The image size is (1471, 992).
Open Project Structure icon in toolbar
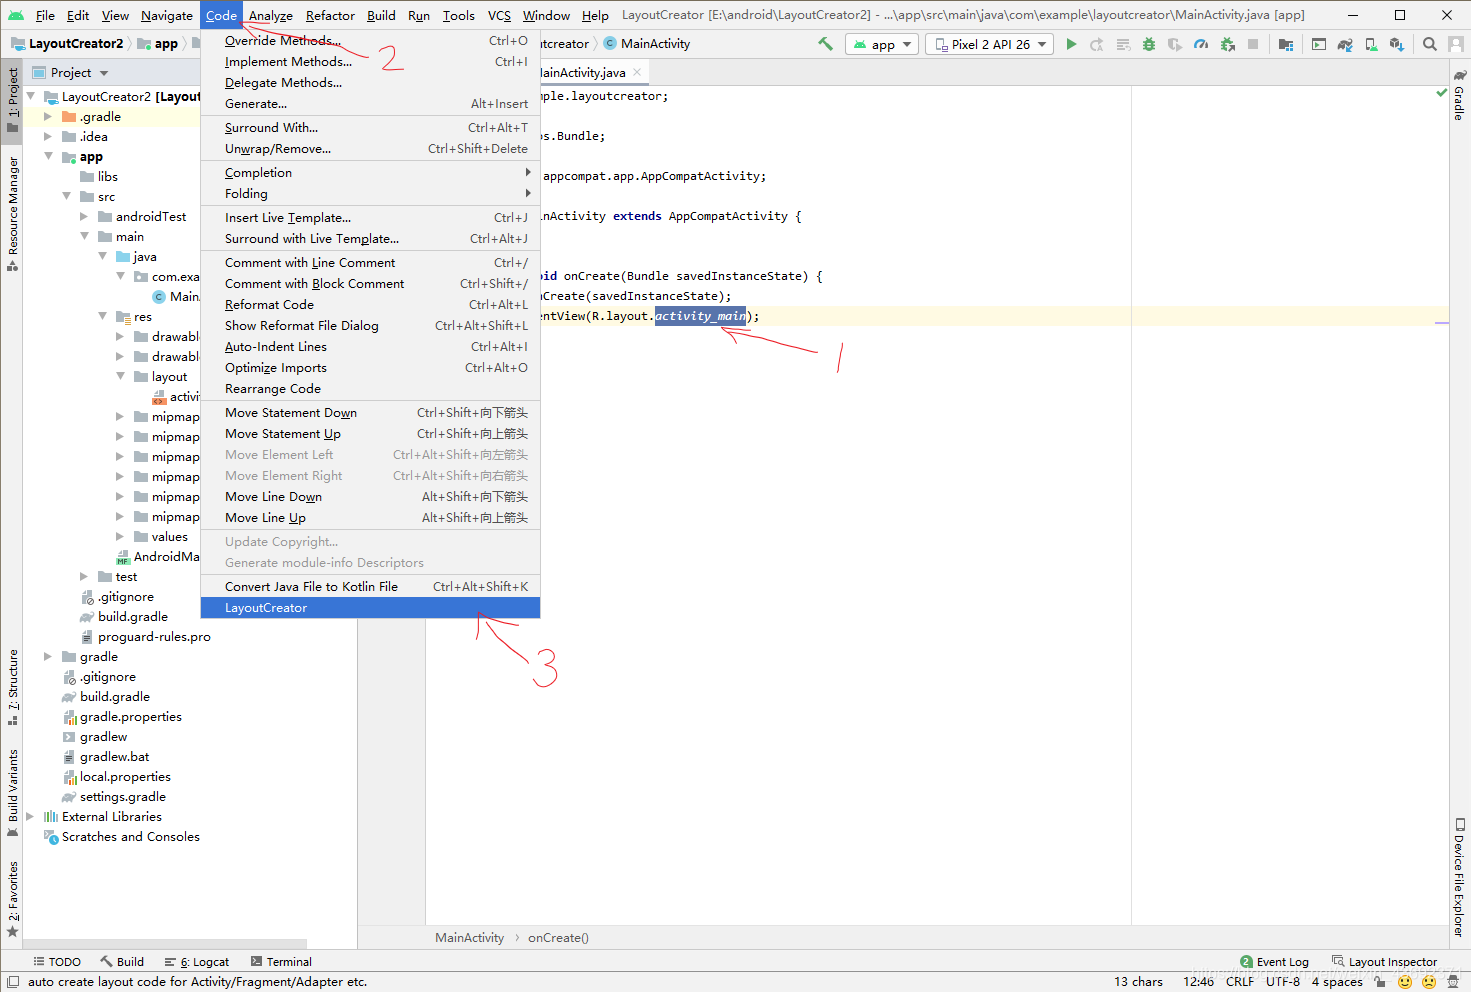pyautogui.click(x=1286, y=44)
